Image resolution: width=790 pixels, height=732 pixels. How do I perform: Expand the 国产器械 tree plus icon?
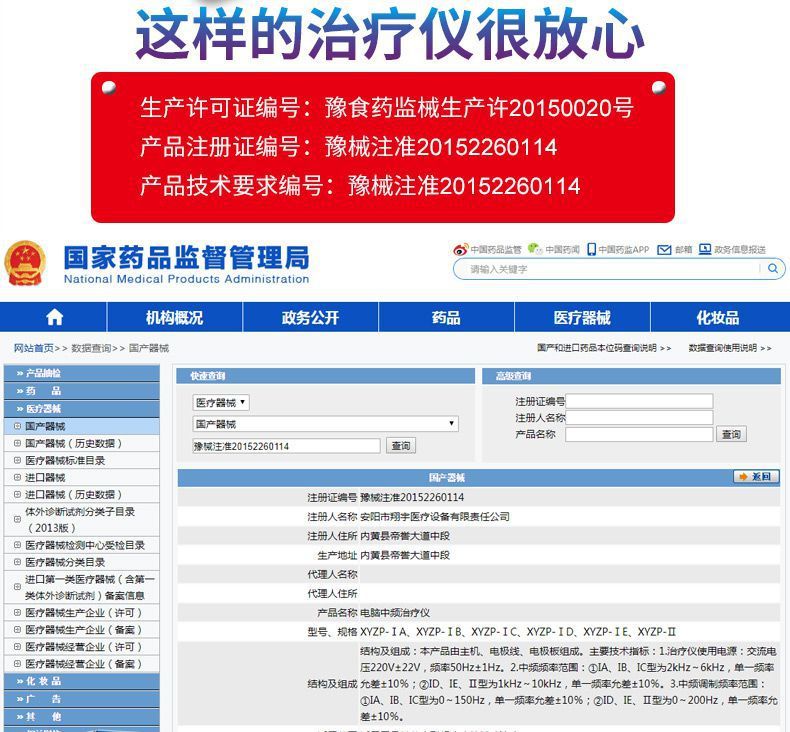coord(17,426)
